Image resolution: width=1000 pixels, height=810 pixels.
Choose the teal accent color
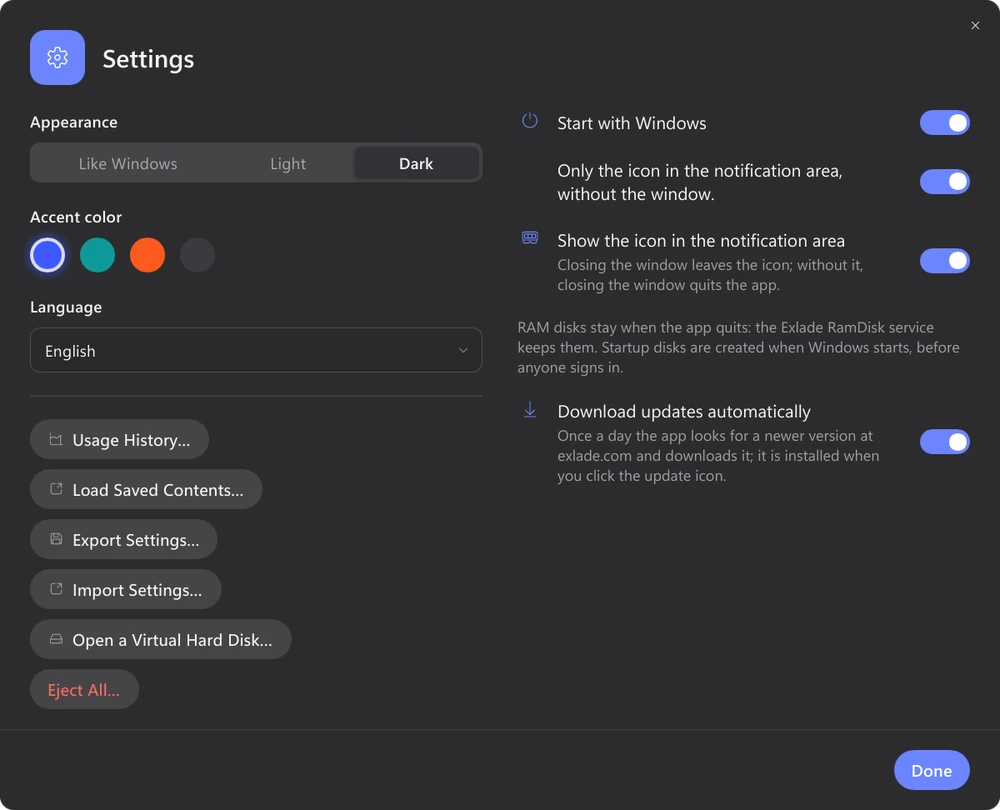point(98,255)
